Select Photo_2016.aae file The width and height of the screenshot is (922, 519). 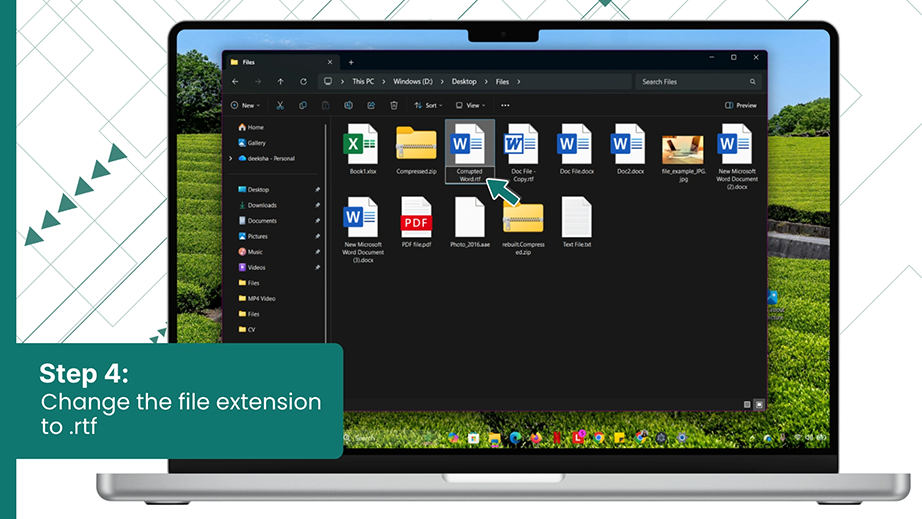[470, 222]
